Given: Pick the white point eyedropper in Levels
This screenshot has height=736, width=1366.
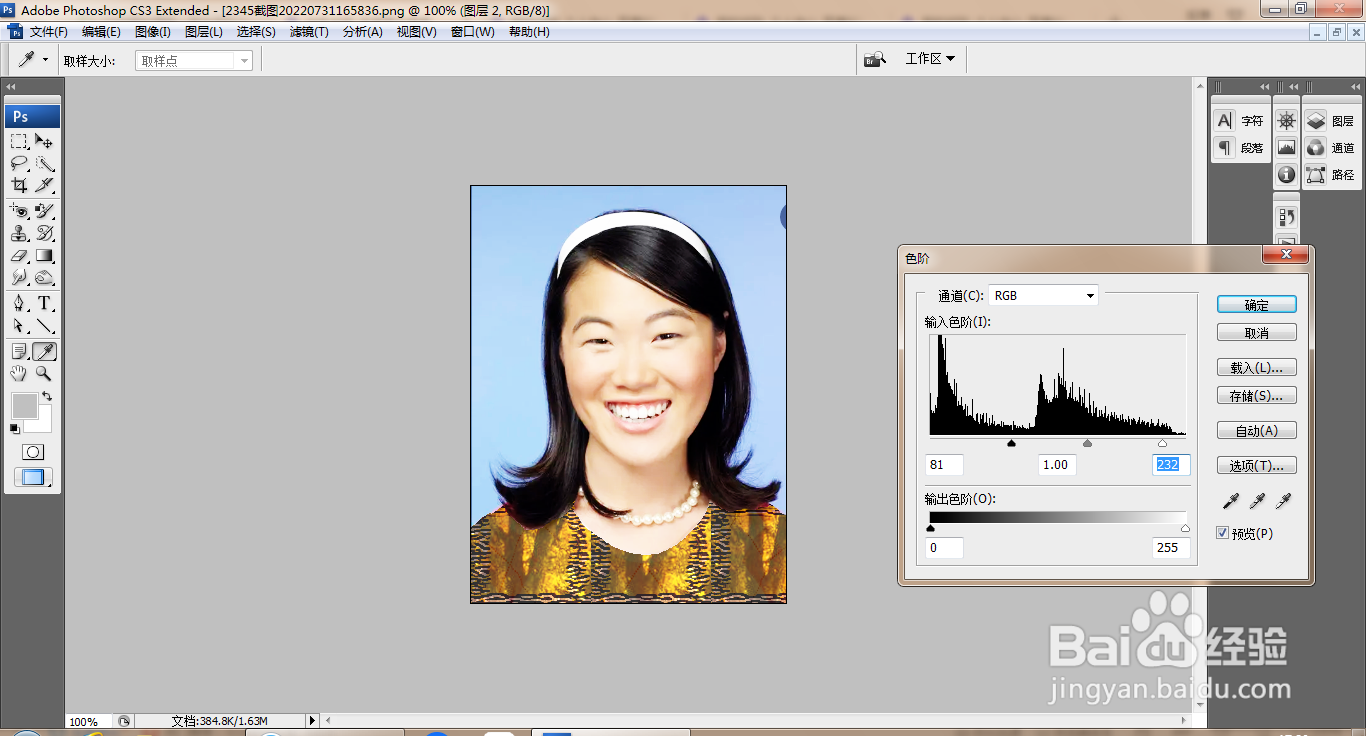Looking at the screenshot, I should tap(1282, 500).
